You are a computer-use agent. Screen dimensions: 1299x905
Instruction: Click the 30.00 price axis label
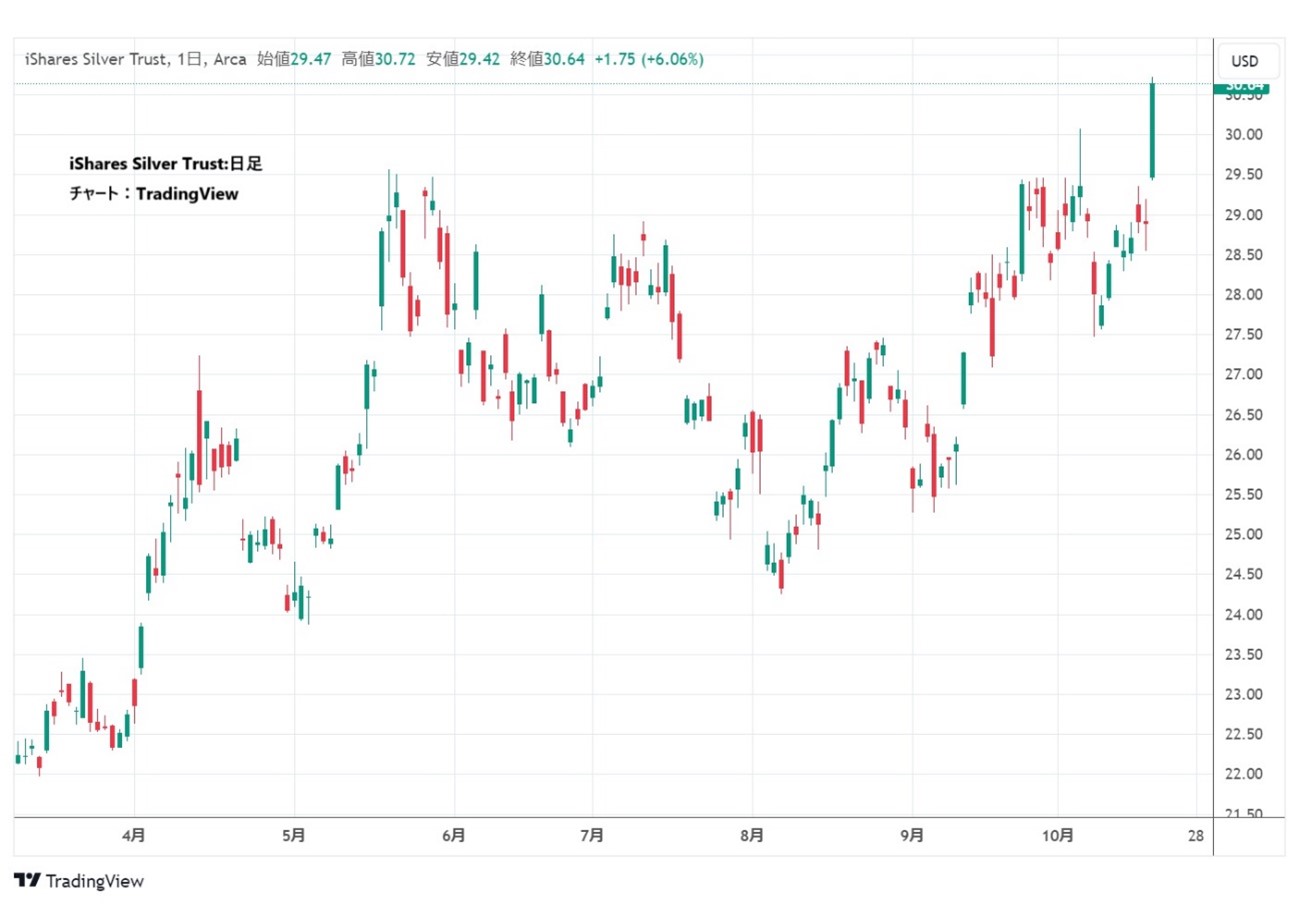click(1244, 135)
